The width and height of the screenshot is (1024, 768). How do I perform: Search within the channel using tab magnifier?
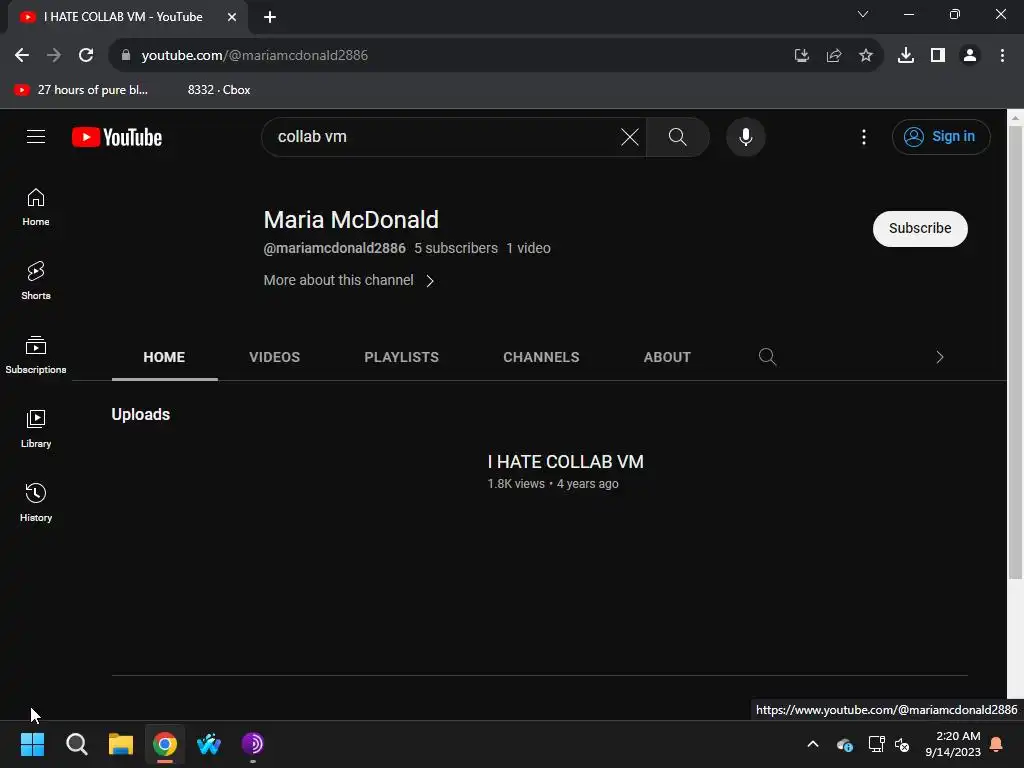tap(767, 357)
